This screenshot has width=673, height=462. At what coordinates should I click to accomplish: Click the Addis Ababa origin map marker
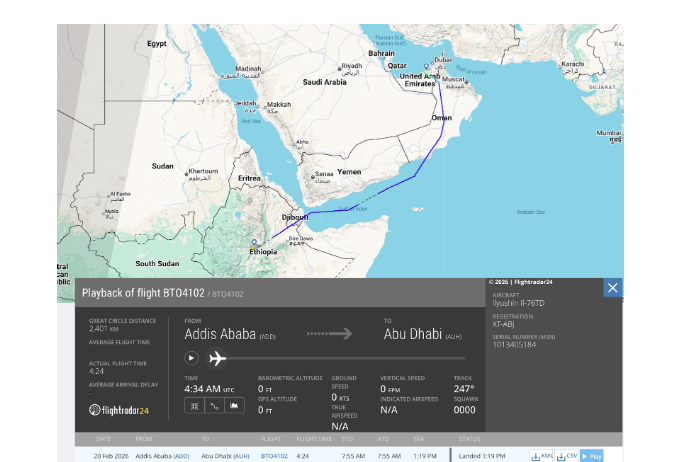click(x=254, y=243)
